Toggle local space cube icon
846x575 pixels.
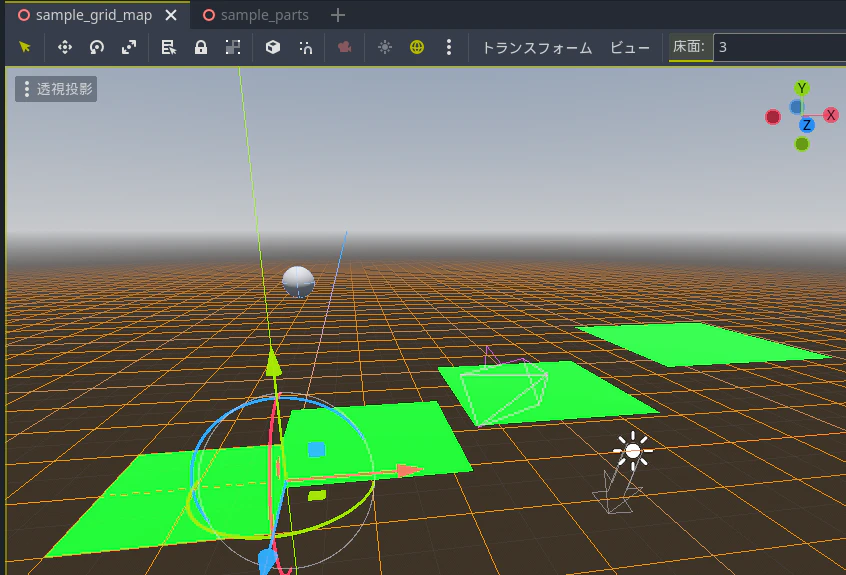(x=273, y=47)
